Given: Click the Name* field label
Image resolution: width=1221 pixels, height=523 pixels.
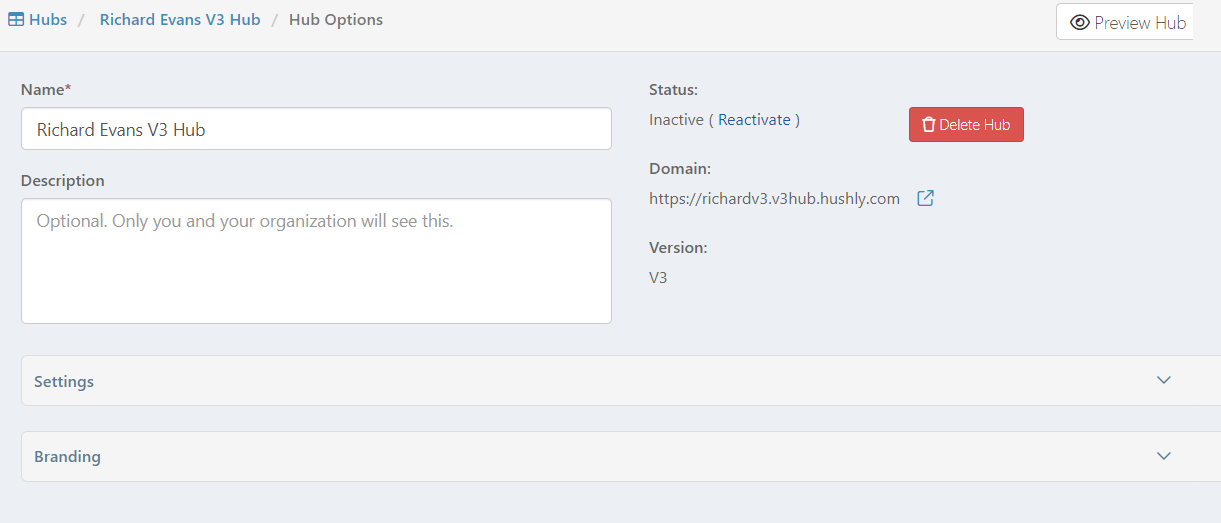Looking at the screenshot, I should tap(46, 90).
